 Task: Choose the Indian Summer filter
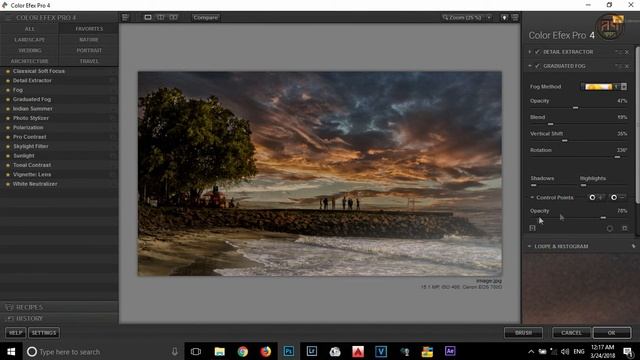tap(33, 109)
